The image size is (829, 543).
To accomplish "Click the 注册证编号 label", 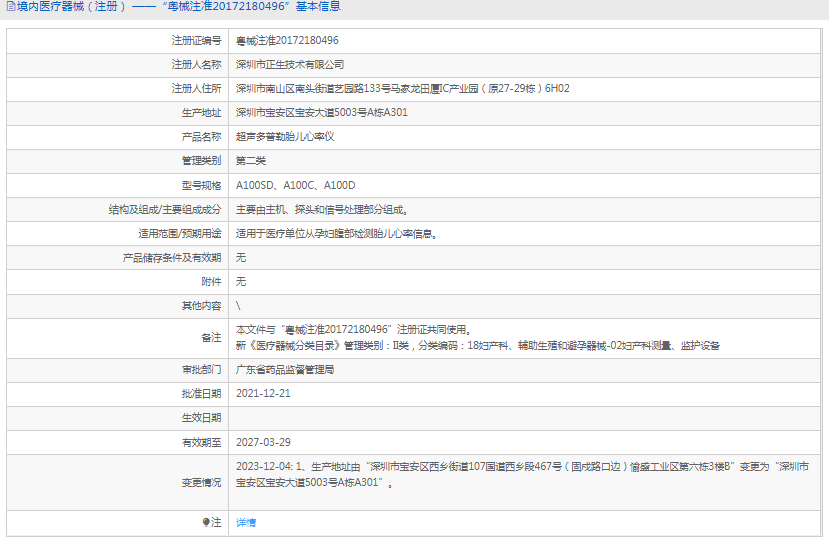I will point(196,40).
